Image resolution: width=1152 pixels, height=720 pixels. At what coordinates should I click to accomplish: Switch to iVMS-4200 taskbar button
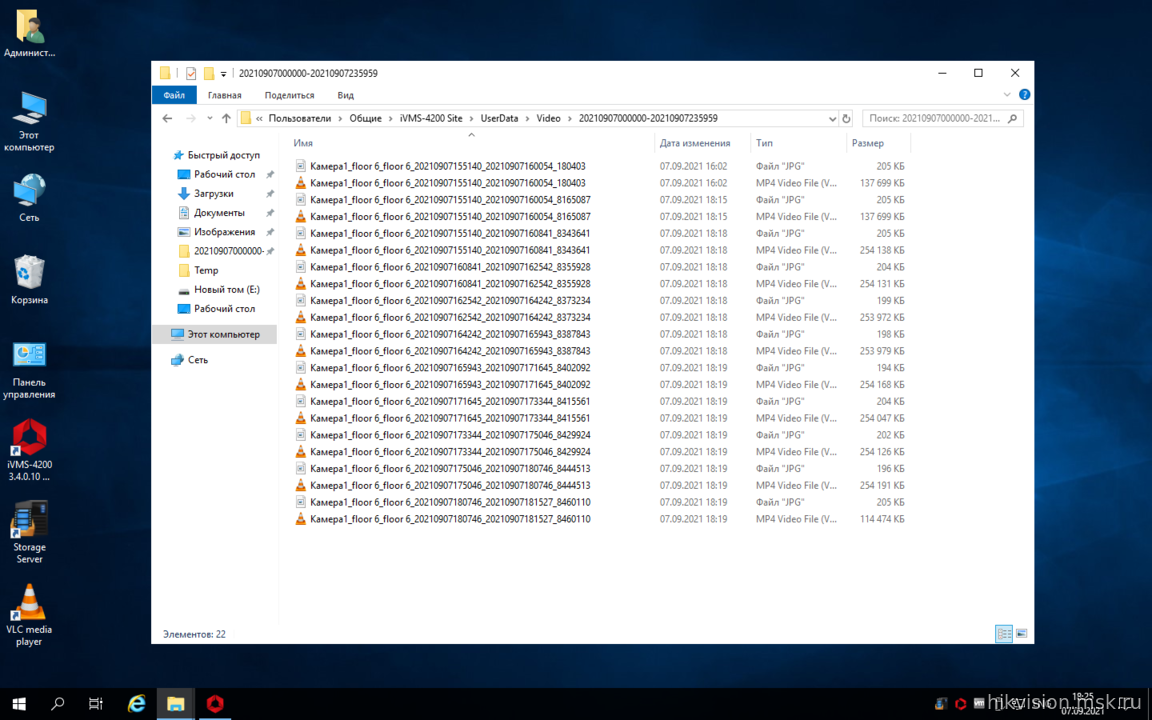click(215, 704)
